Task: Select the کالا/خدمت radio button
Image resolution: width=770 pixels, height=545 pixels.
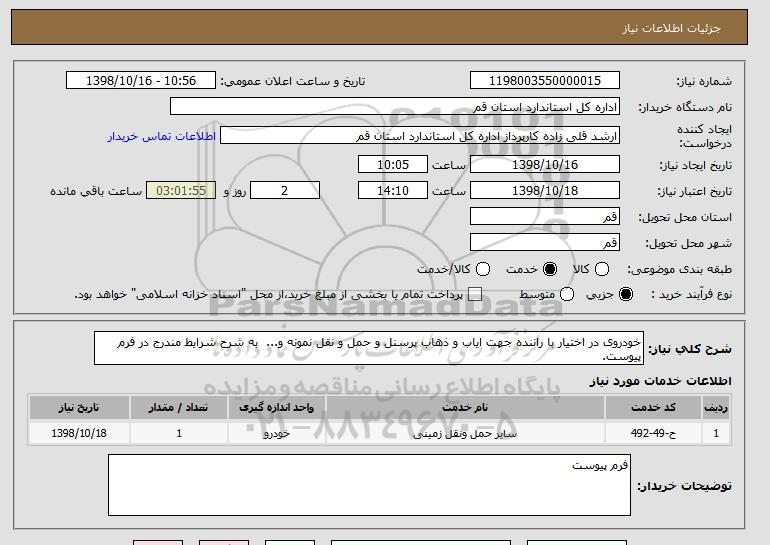Action: pyautogui.click(x=483, y=269)
